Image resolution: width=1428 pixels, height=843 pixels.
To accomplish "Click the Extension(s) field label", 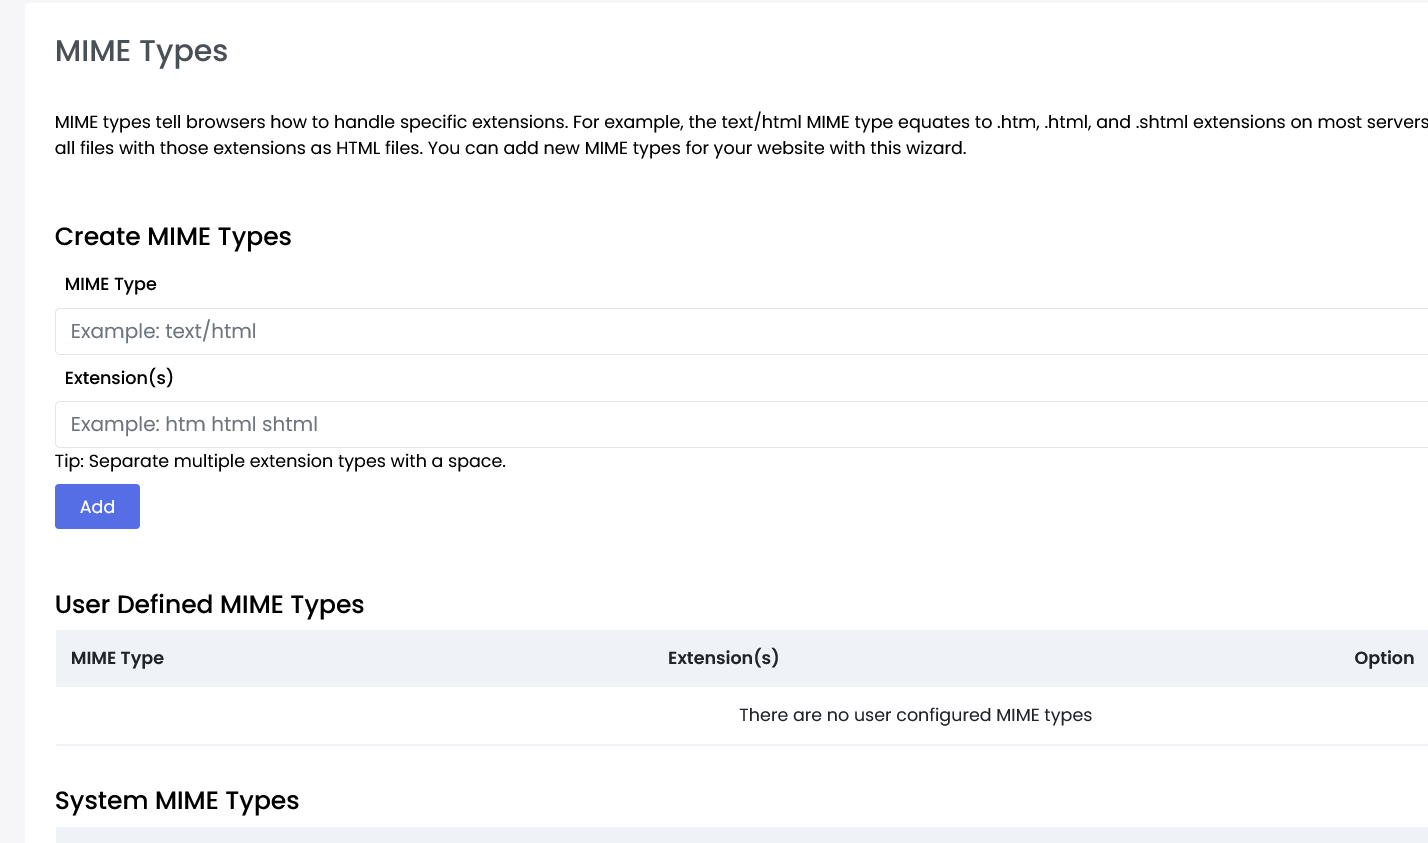I will coord(119,377).
